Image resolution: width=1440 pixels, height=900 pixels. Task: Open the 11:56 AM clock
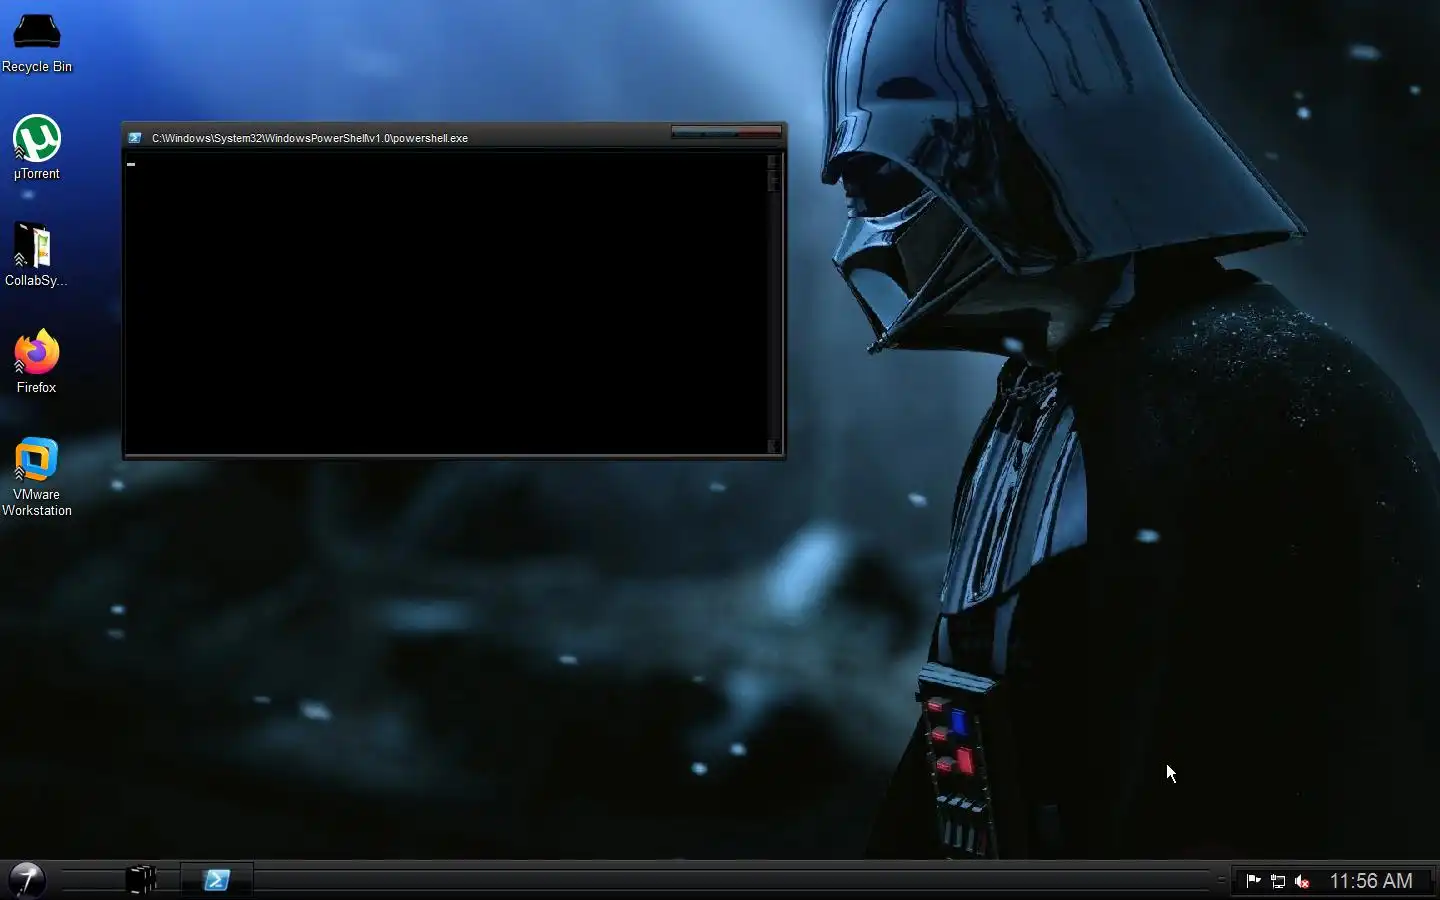coord(1371,881)
